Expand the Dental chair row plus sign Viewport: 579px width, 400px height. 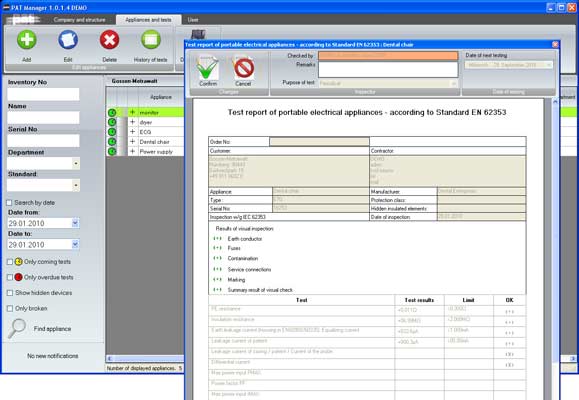133,141
